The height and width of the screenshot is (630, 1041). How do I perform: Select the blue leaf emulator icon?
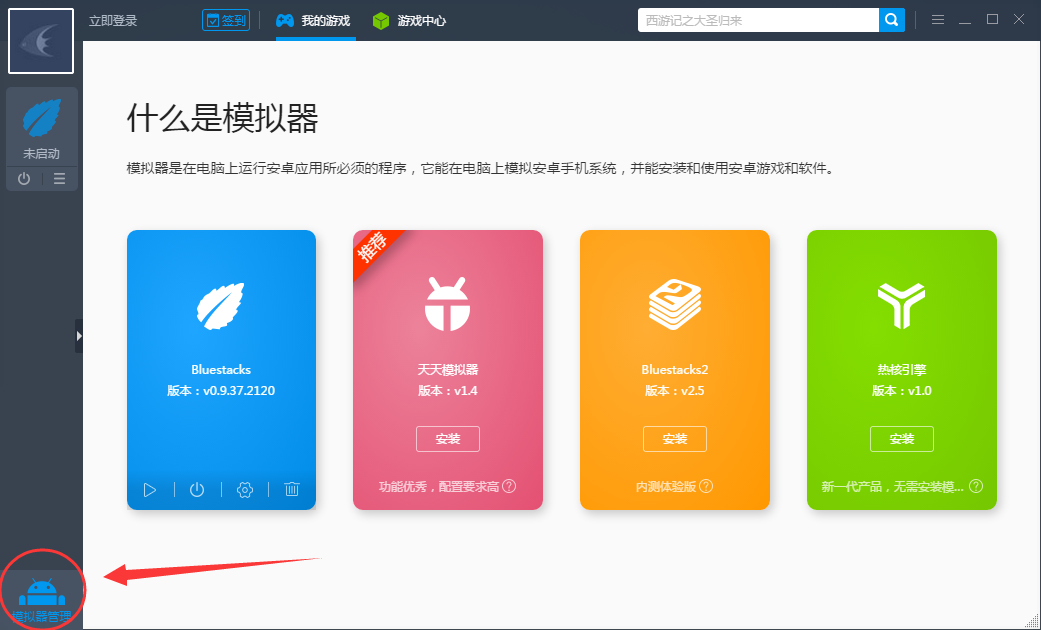41,118
